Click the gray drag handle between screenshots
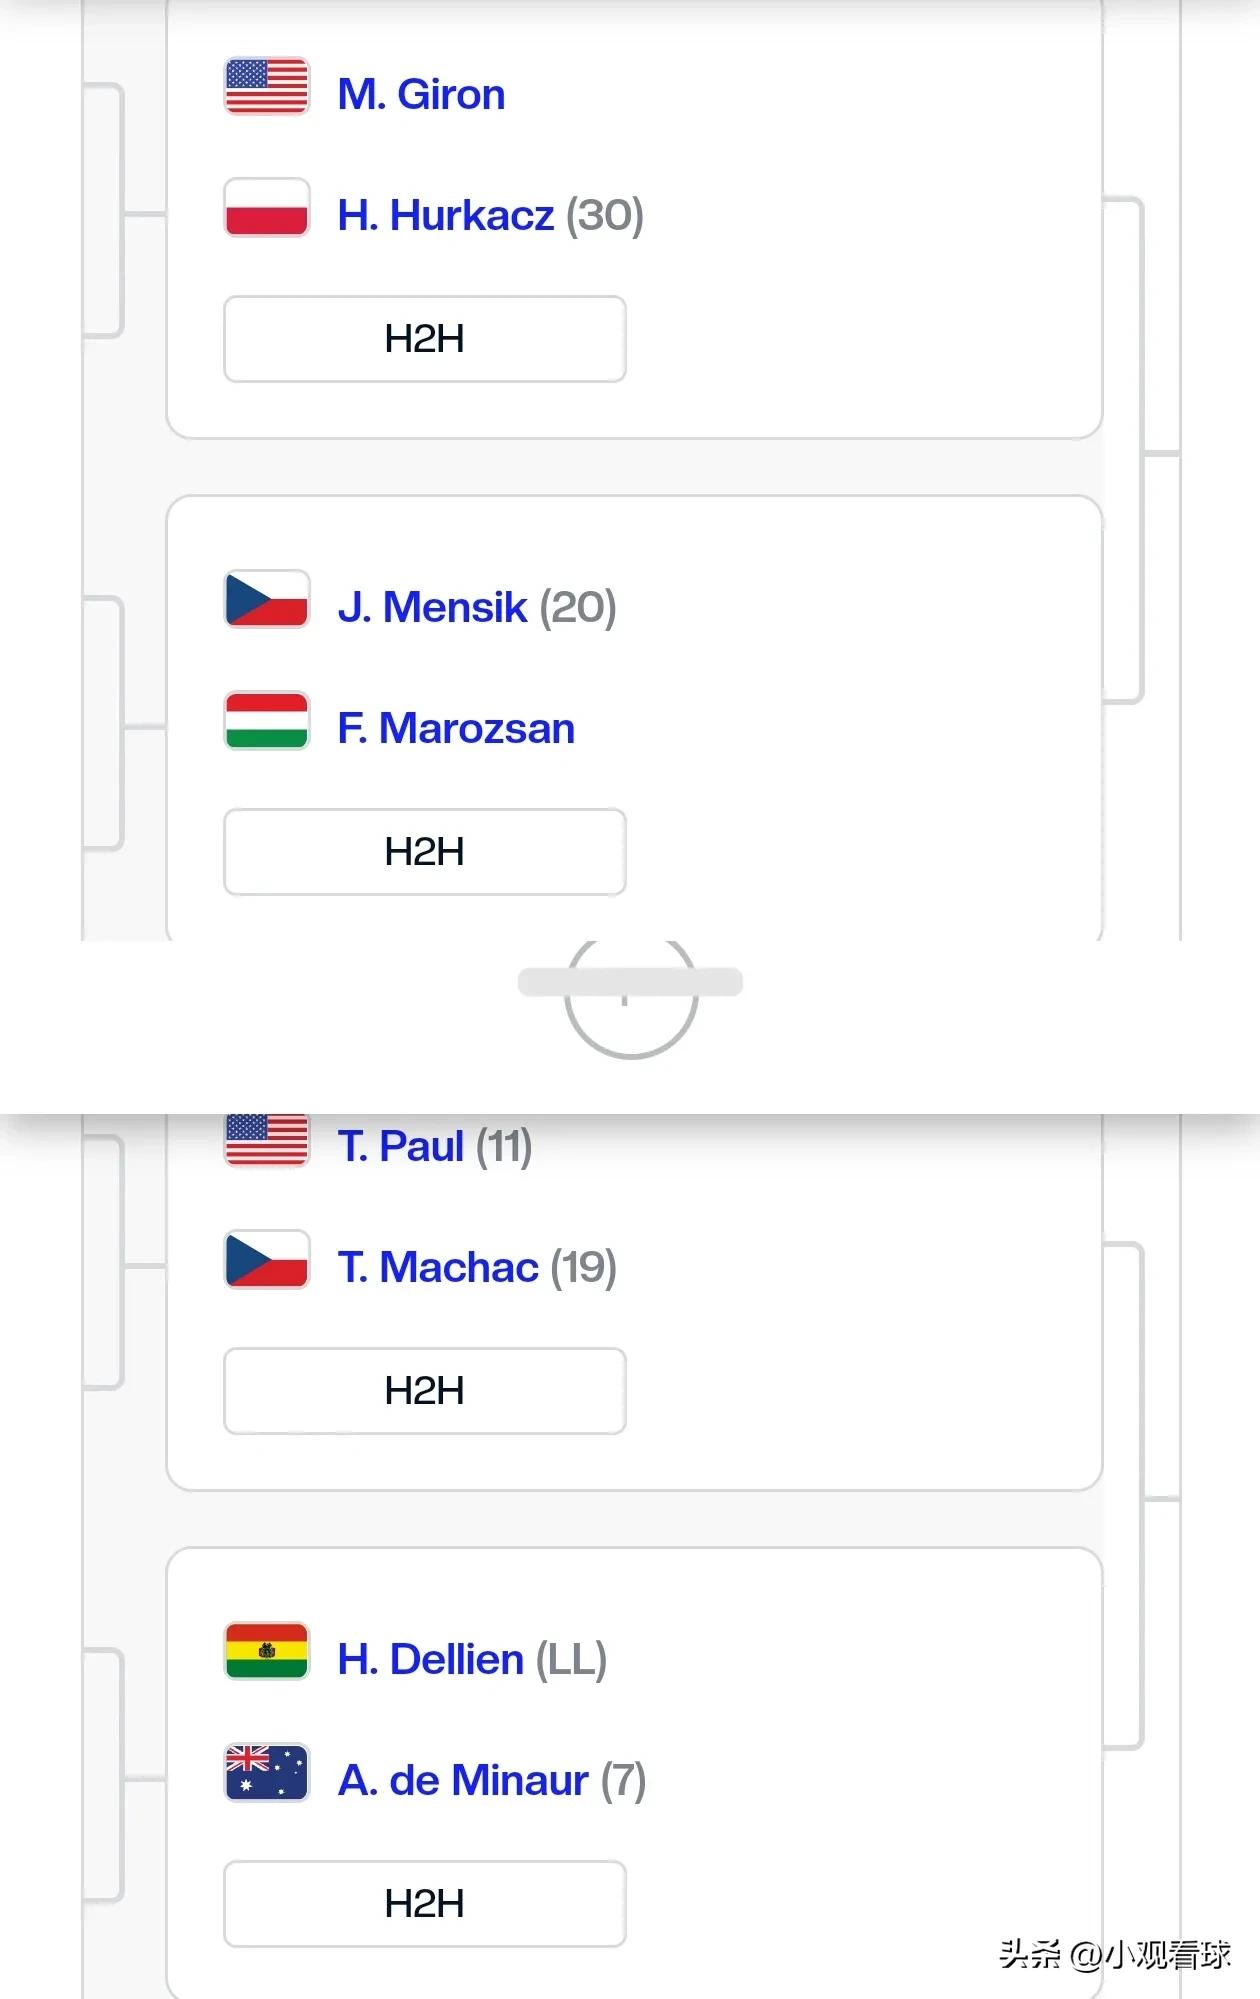This screenshot has height=1999, width=1260. coord(630,982)
